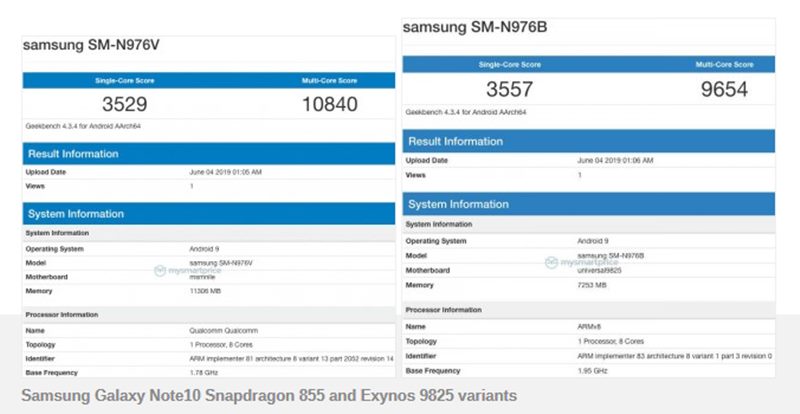Click Memory label in SM-N976B panel
Viewport: 800px width, 414px height.
click(419, 285)
